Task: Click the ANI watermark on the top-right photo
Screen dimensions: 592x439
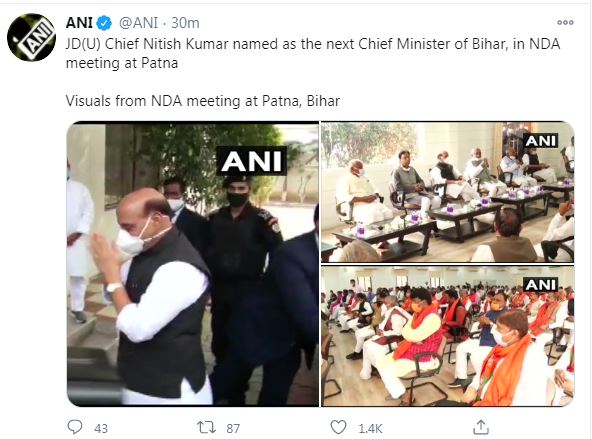Action: (x=541, y=141)
